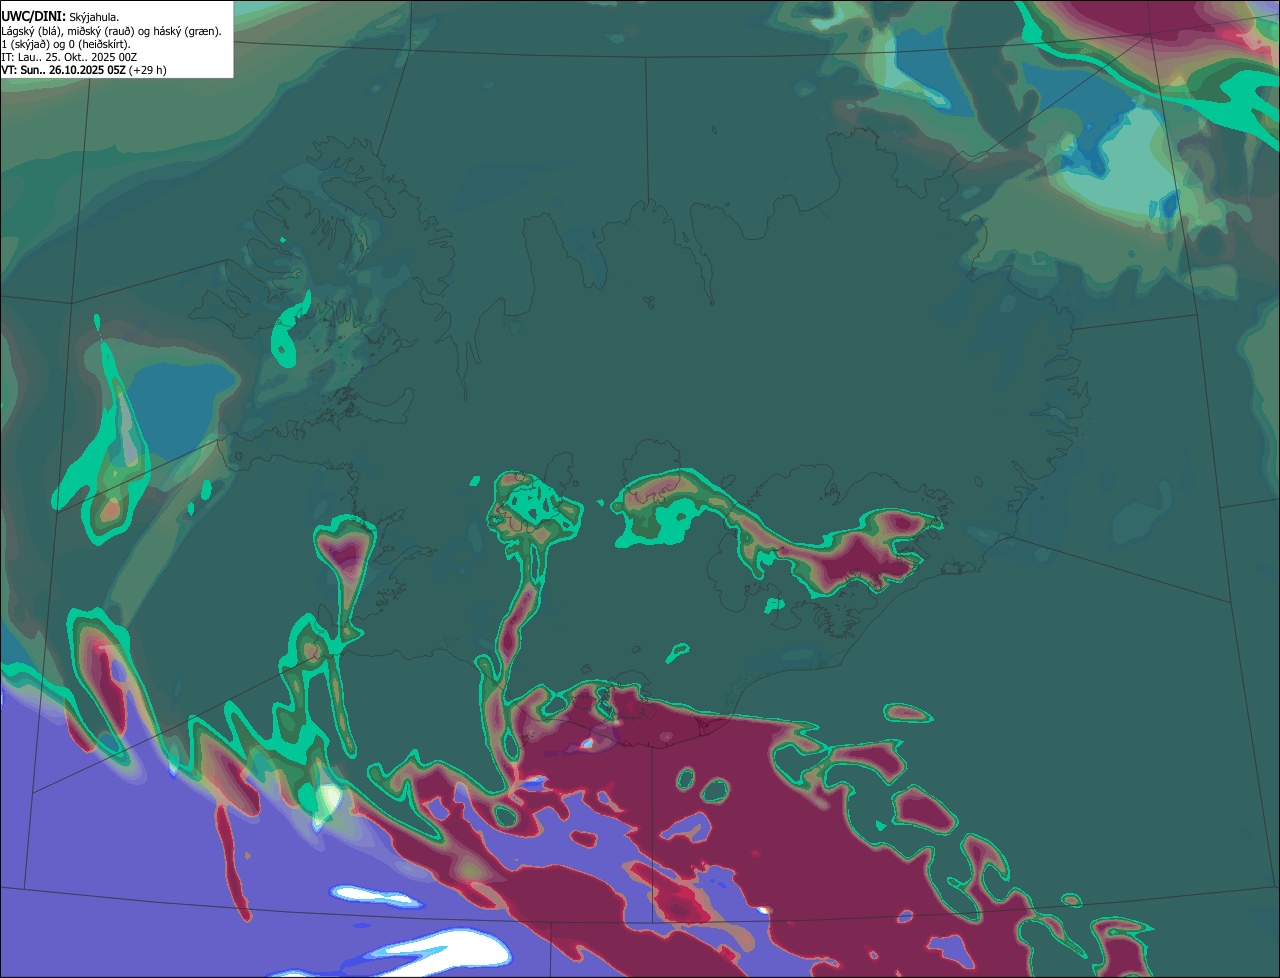The image size is (1280, 978).
Task: Click the 'UWC/DINI: Skýjahula.' title line
Action: click(60, 16)
